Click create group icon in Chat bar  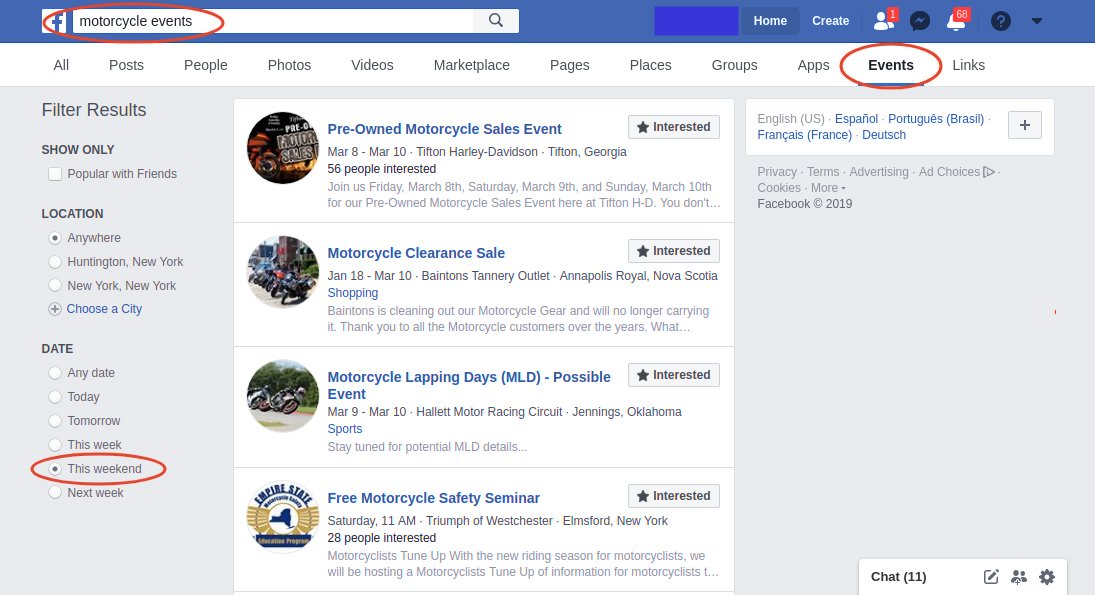tap(1019, 577)
